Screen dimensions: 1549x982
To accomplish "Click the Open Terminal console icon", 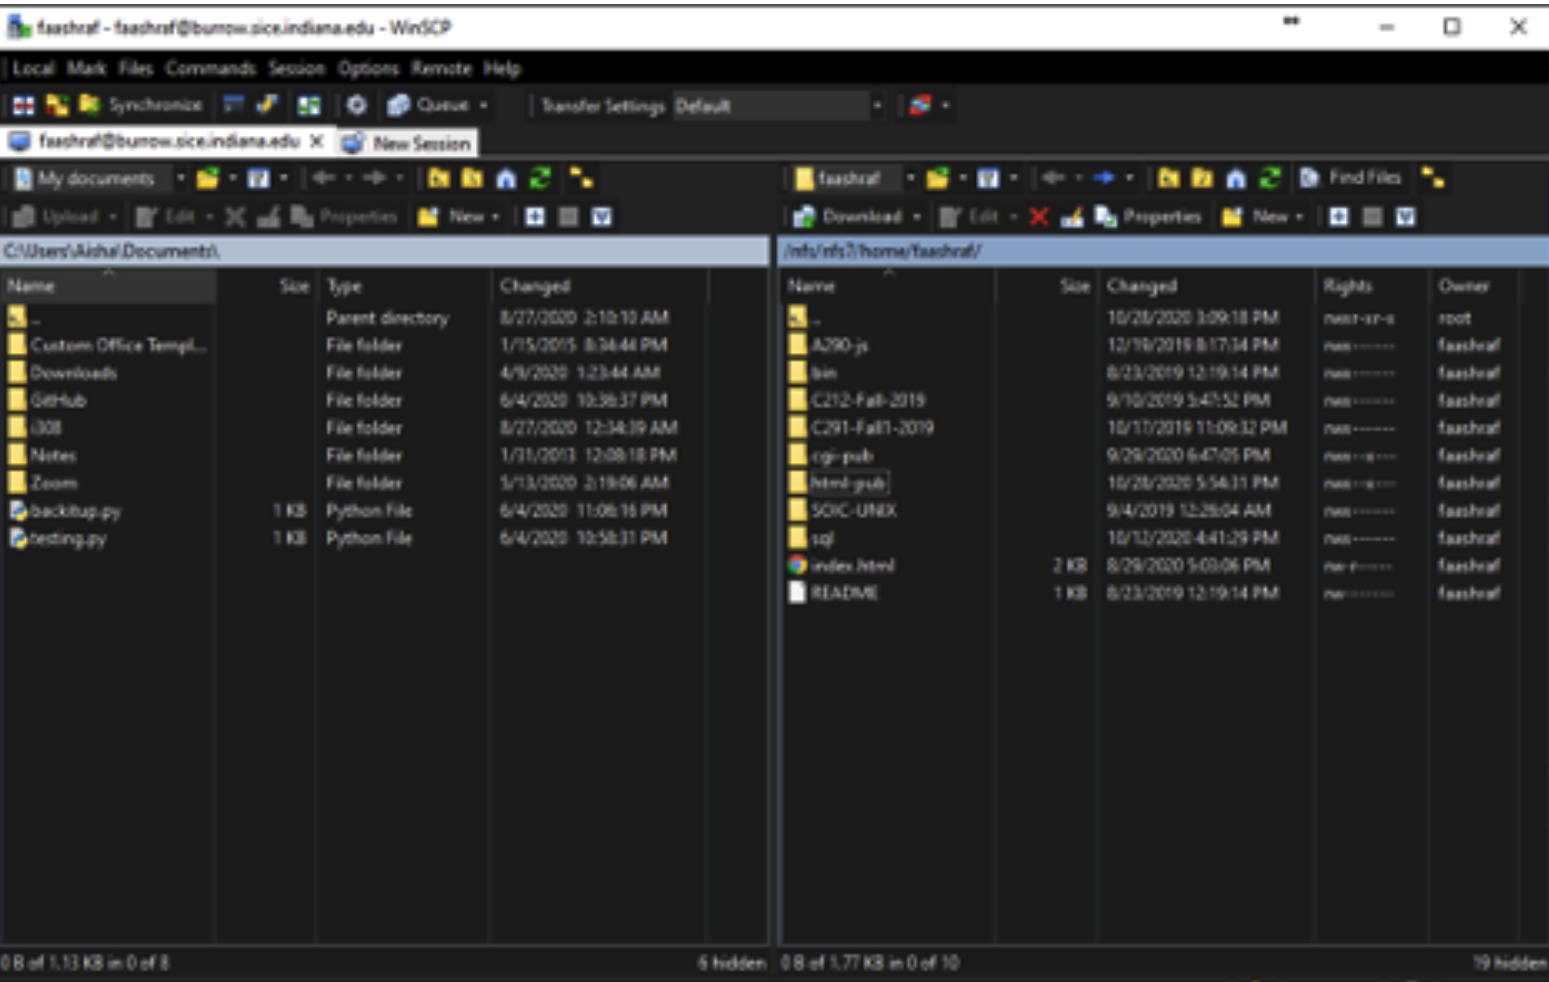I will point(234,105).
